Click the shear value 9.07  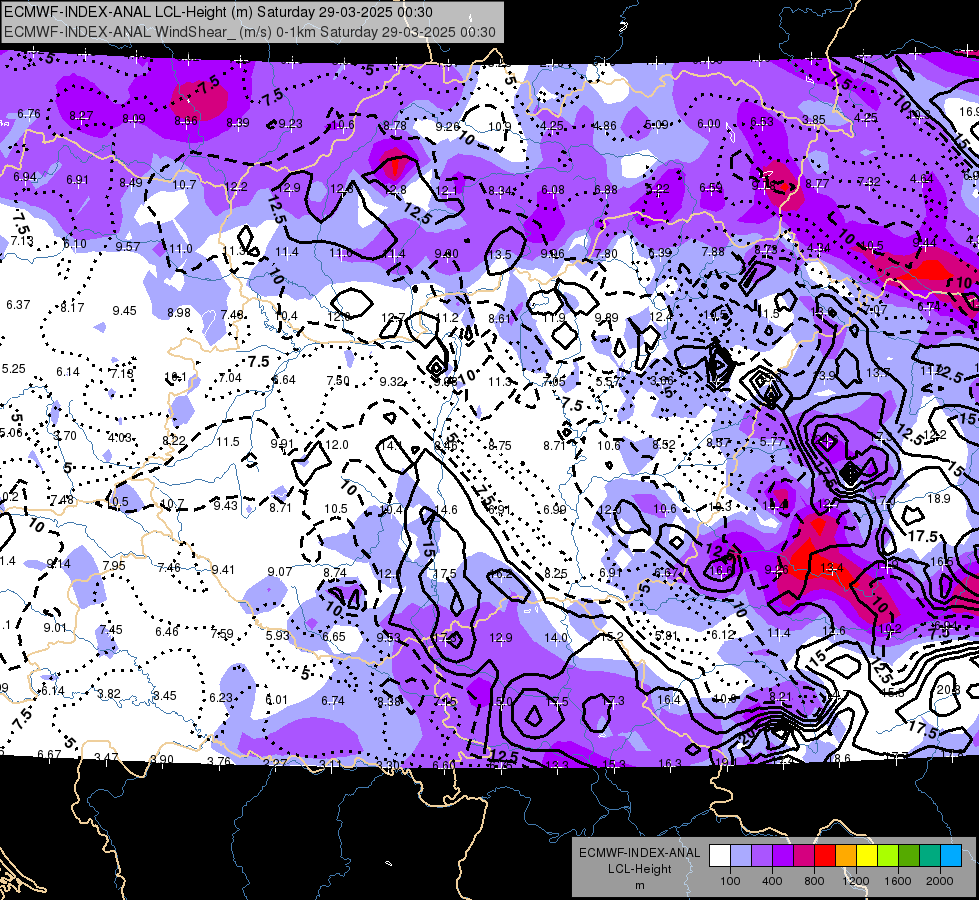pyautogui.click(x=280, y=571)
